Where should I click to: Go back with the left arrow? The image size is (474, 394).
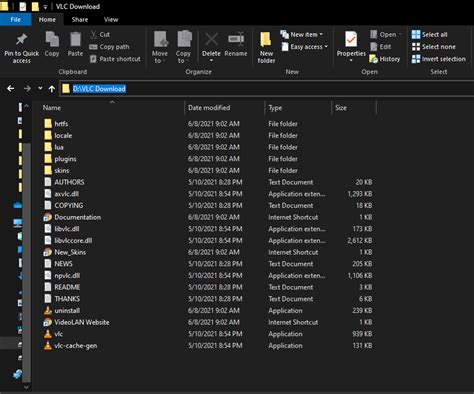coord(11,88)
